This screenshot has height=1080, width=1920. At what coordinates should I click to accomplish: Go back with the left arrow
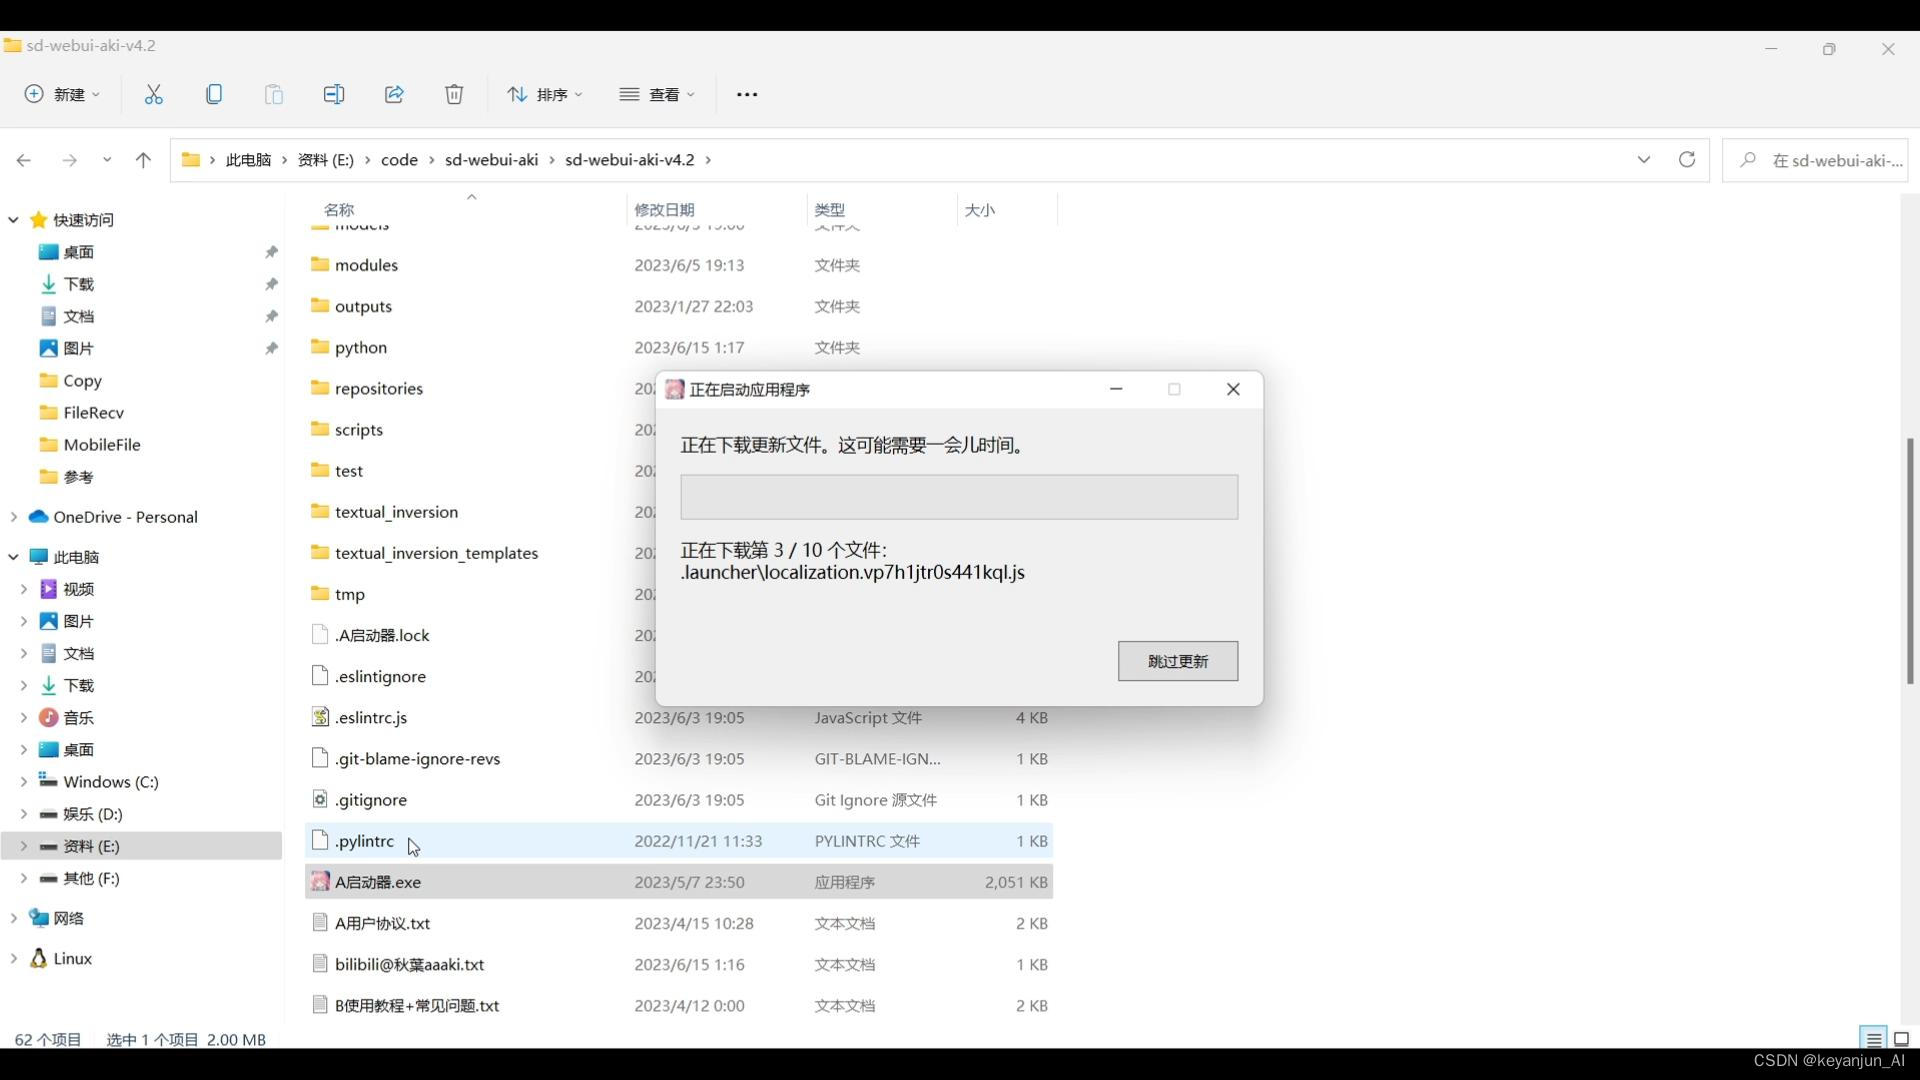[24, 160]
